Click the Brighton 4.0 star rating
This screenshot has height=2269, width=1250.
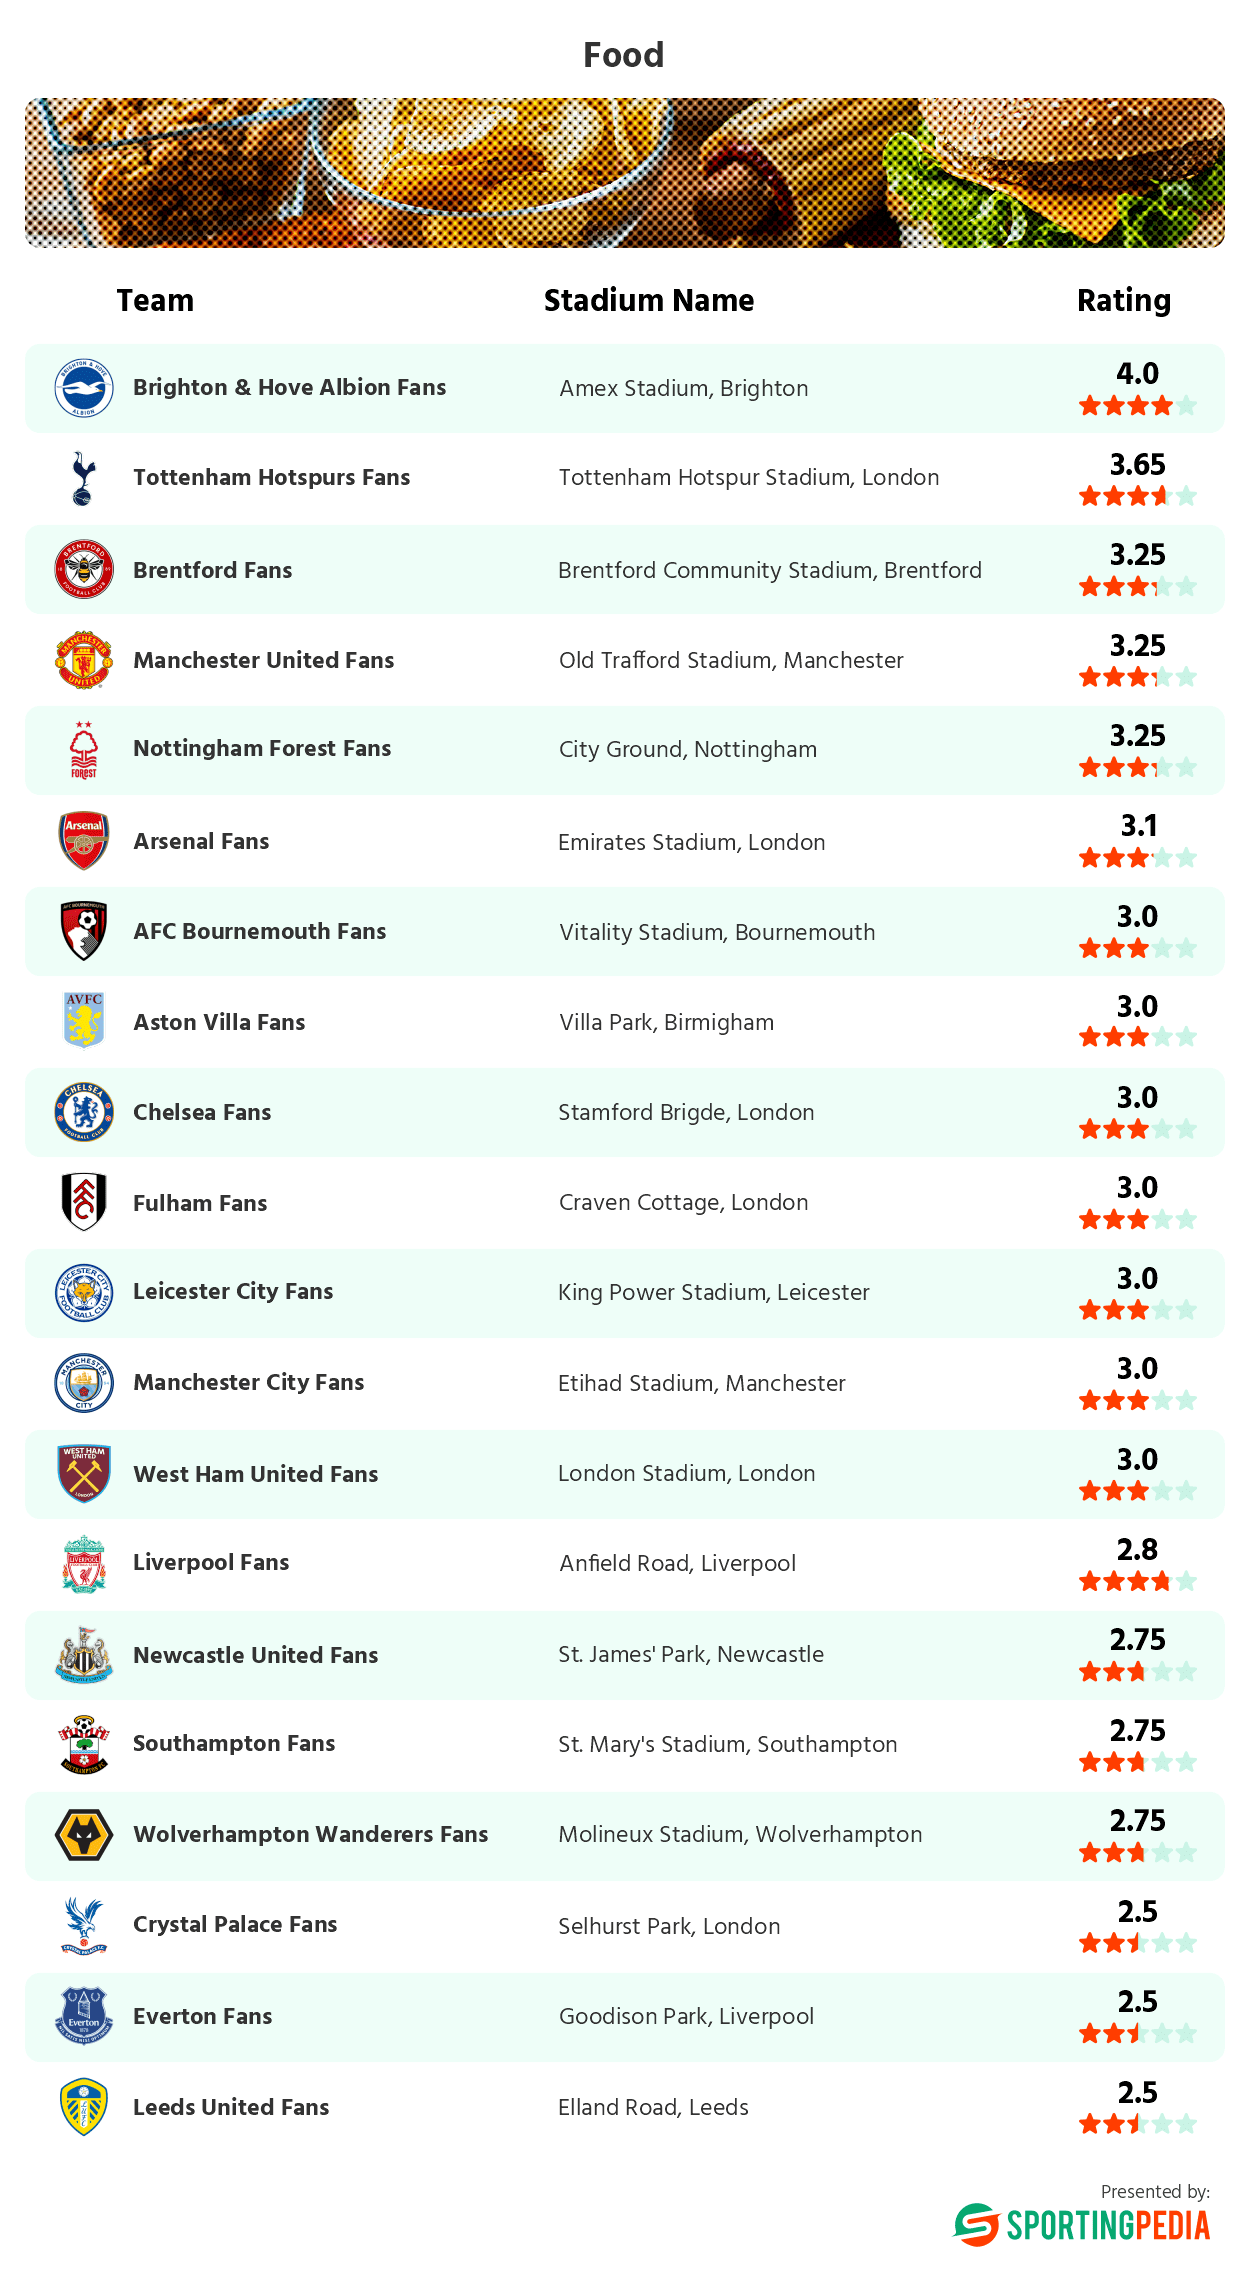click(1137, 405)
